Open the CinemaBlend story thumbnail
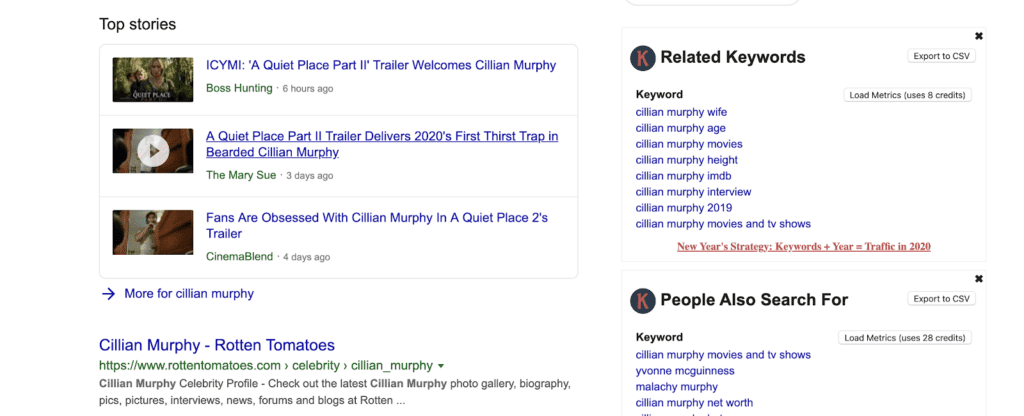Screen dimensions: 1024x416 coord(153,232)
